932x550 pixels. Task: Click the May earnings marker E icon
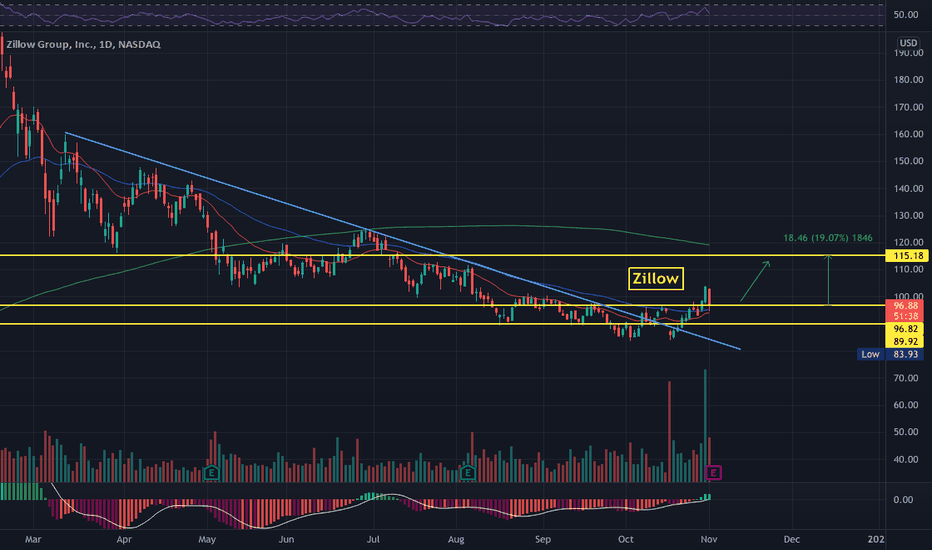click(x=212, y=473)
